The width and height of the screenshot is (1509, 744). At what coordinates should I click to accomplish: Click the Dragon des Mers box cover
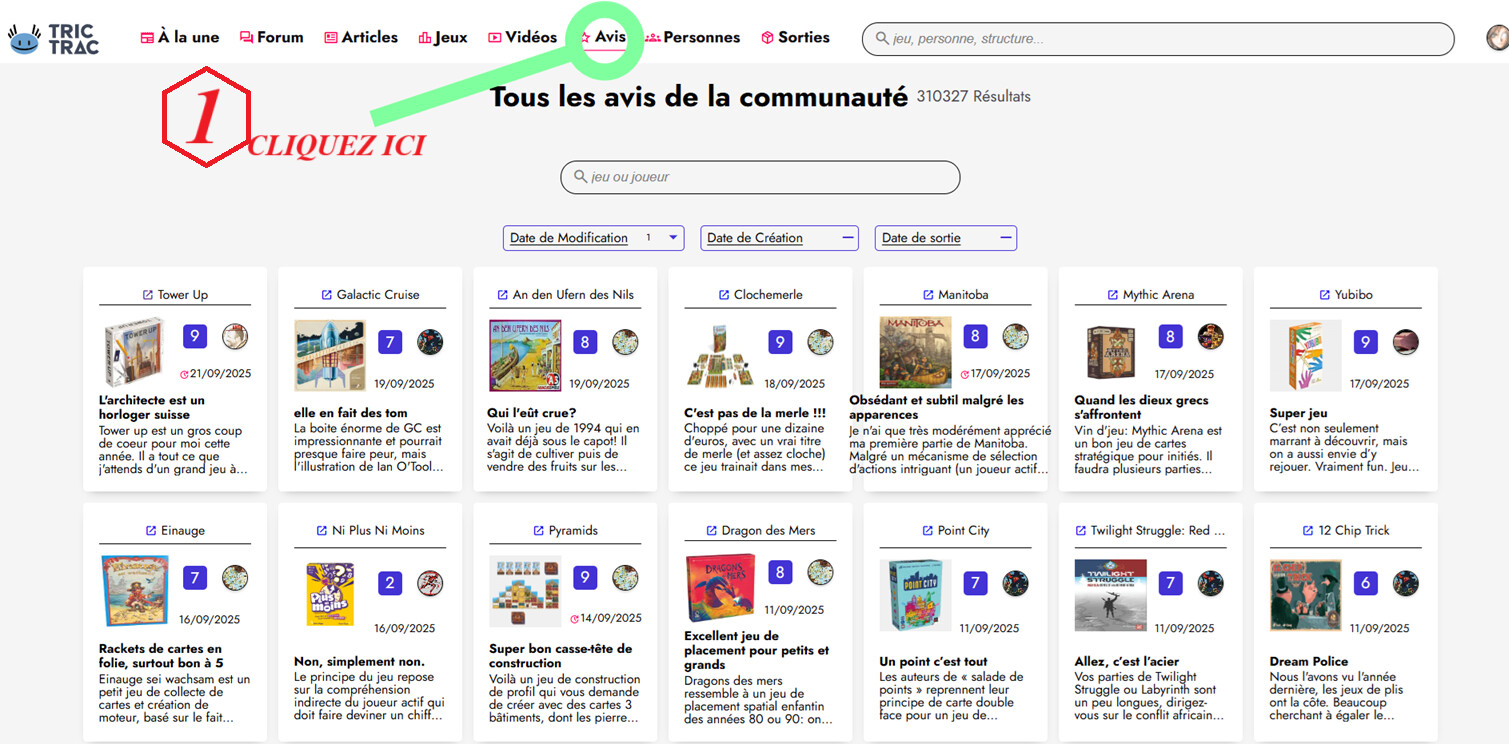(x=720, y=588)
